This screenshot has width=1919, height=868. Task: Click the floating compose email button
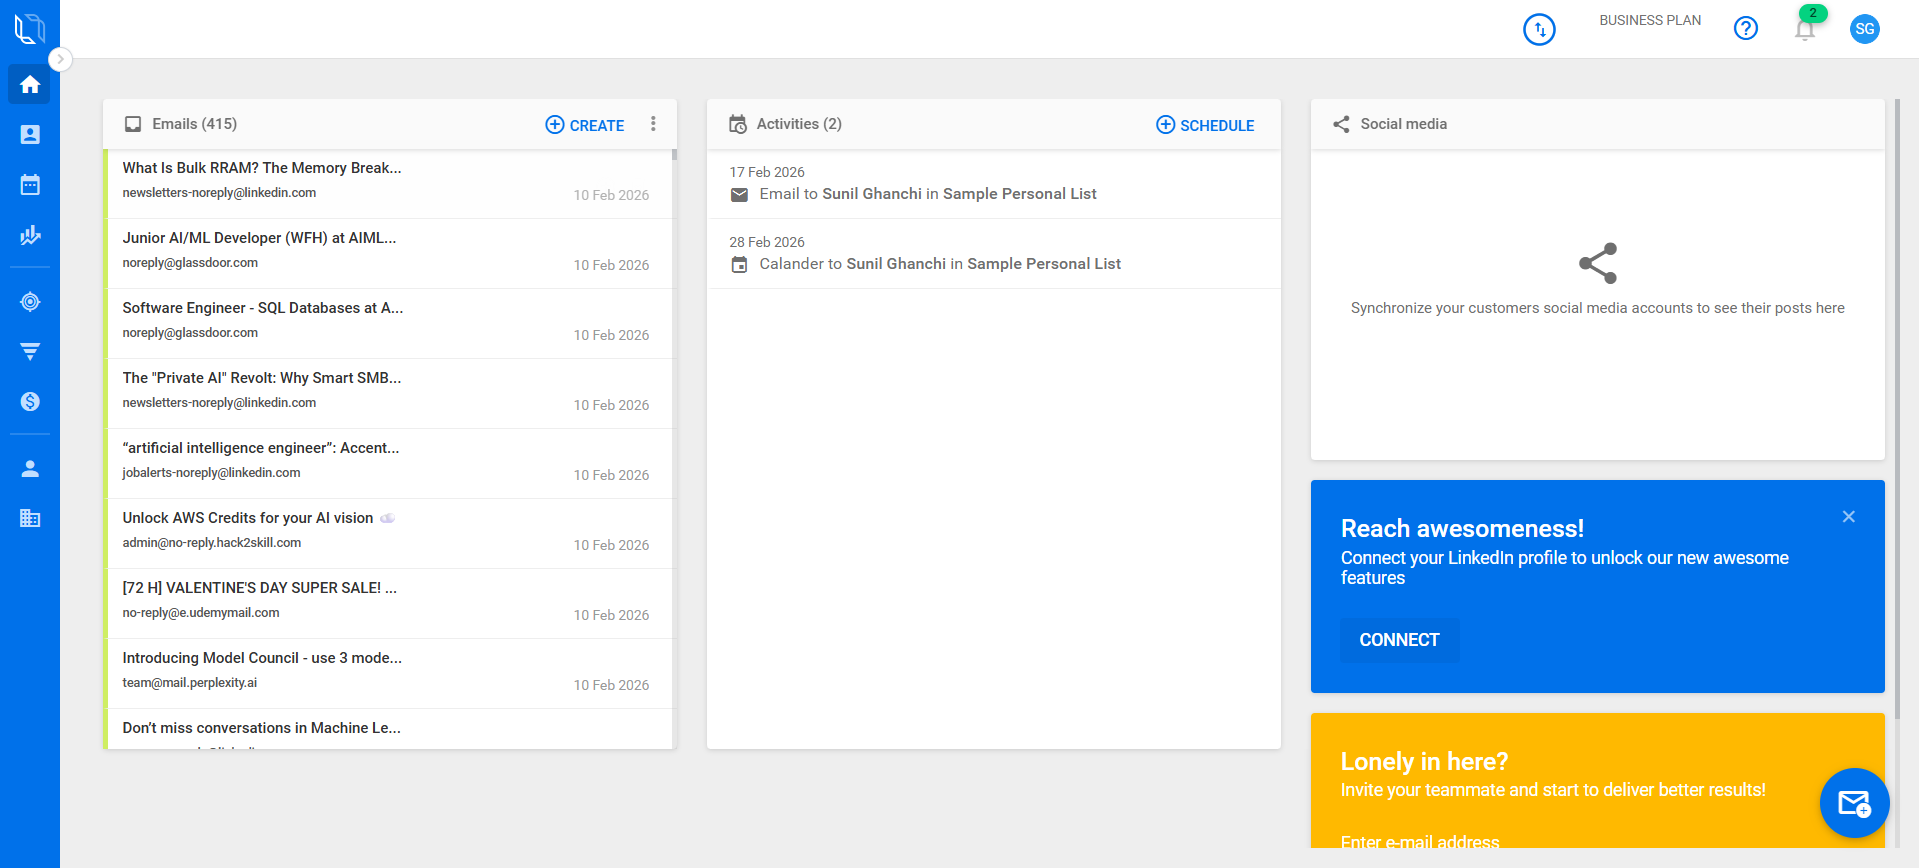click(x=1854, y=803)
